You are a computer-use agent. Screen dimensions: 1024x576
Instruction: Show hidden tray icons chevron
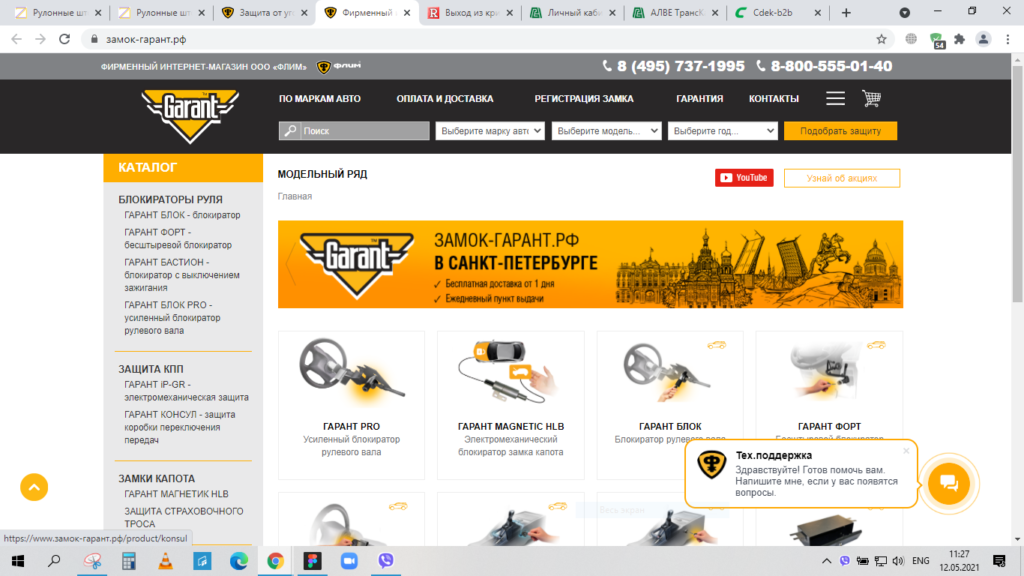click(826, 561)
